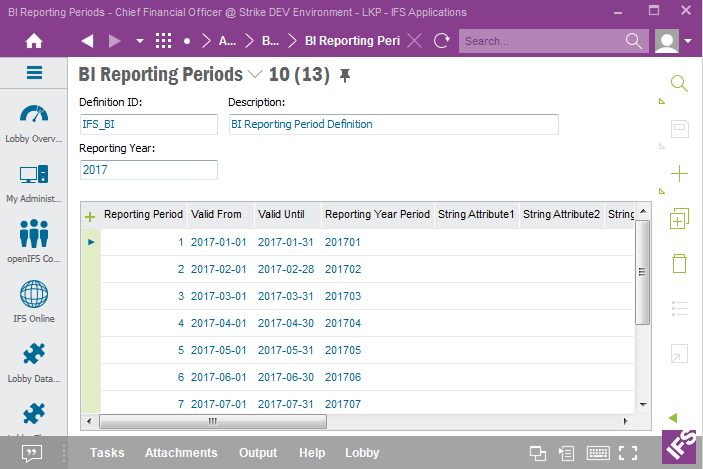Screen dimensions: 703x469
Task: Toggle full screen mode in bottom bar
Action: coord(628,453)
